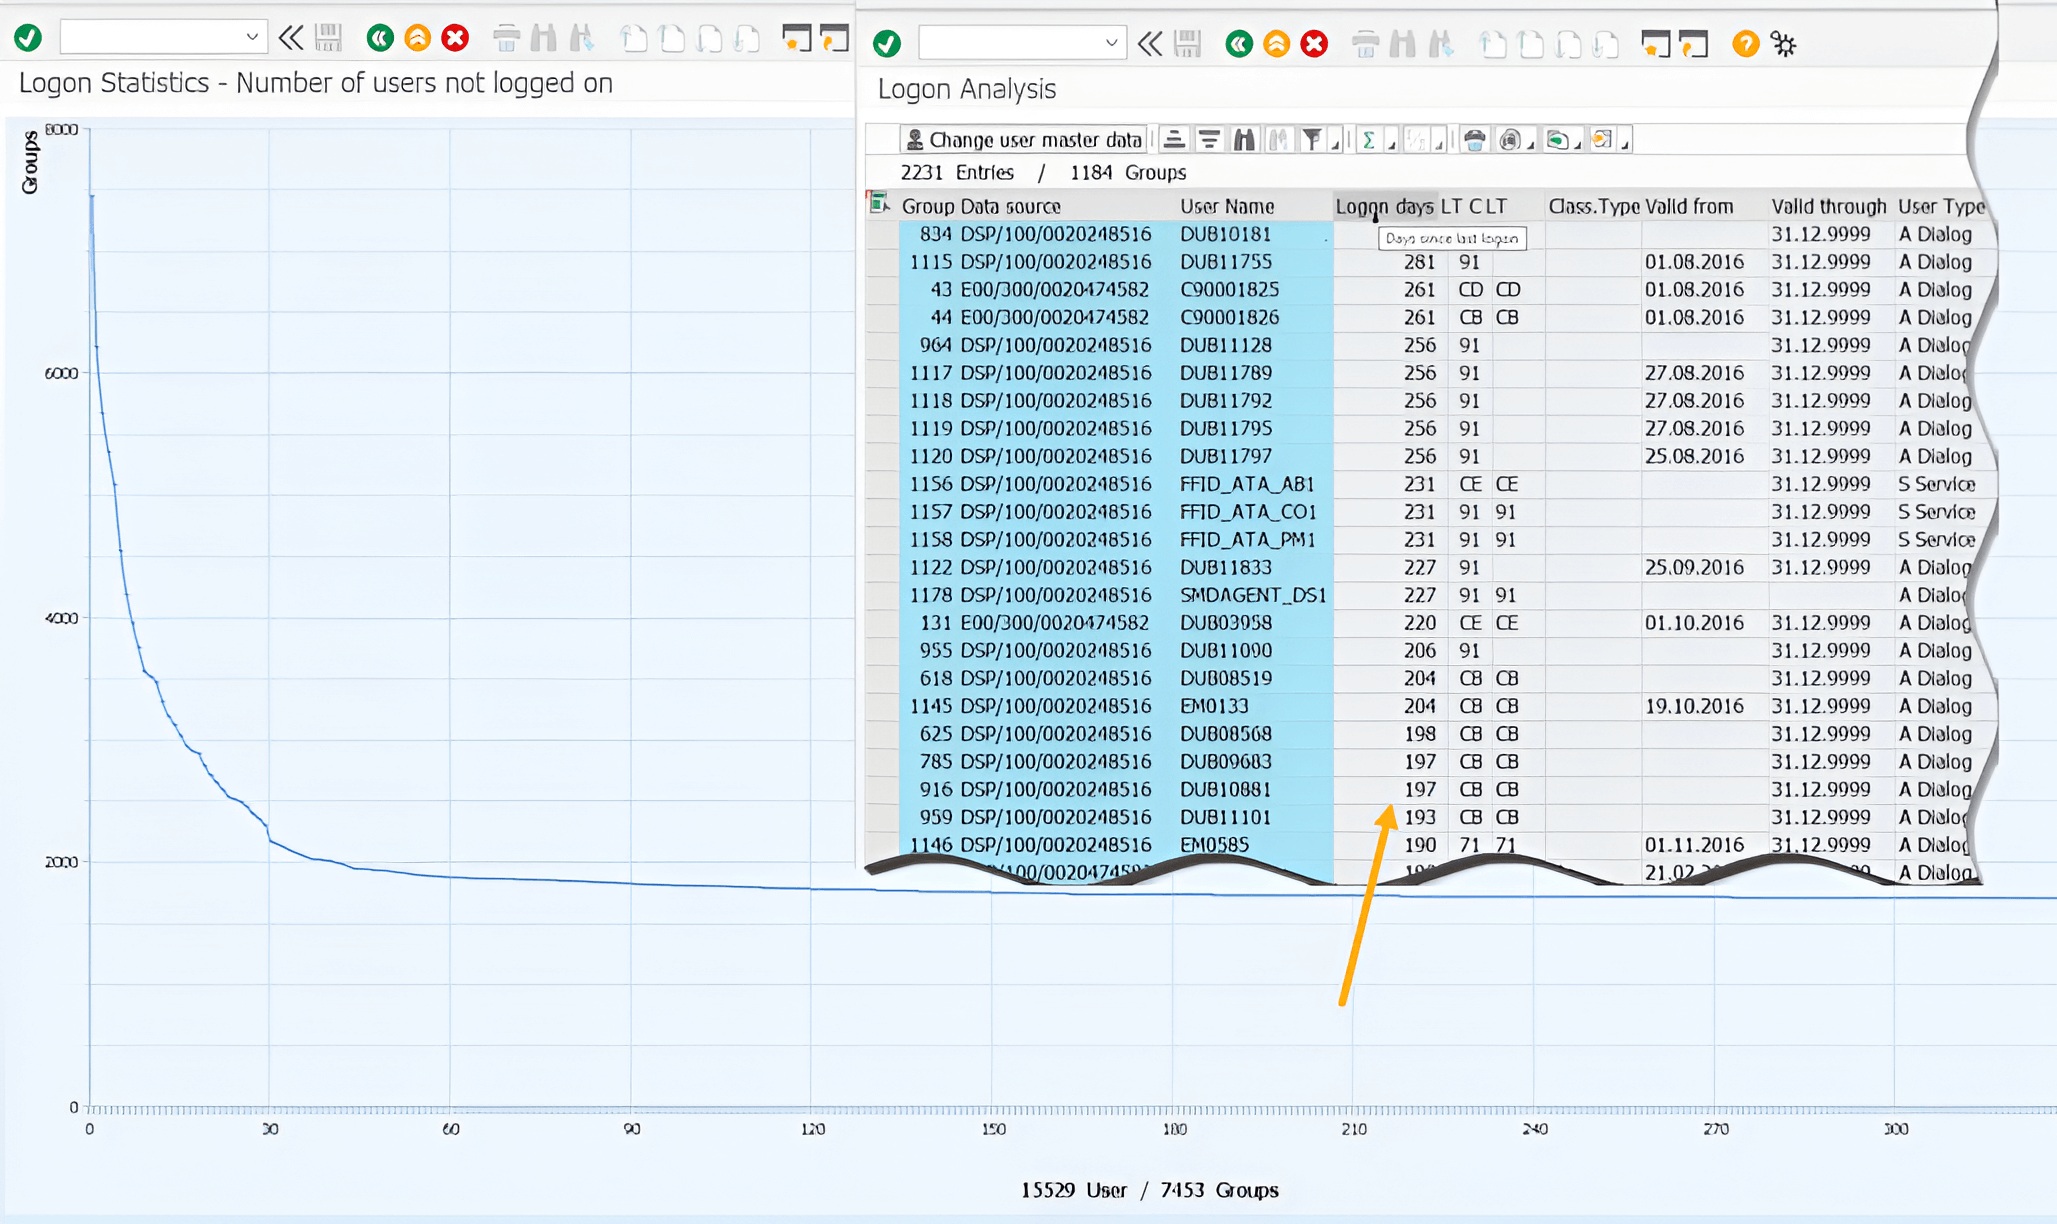Select the row of user FFID_ATA_AB1
Screen dimensions: 2057x1224
881,484
